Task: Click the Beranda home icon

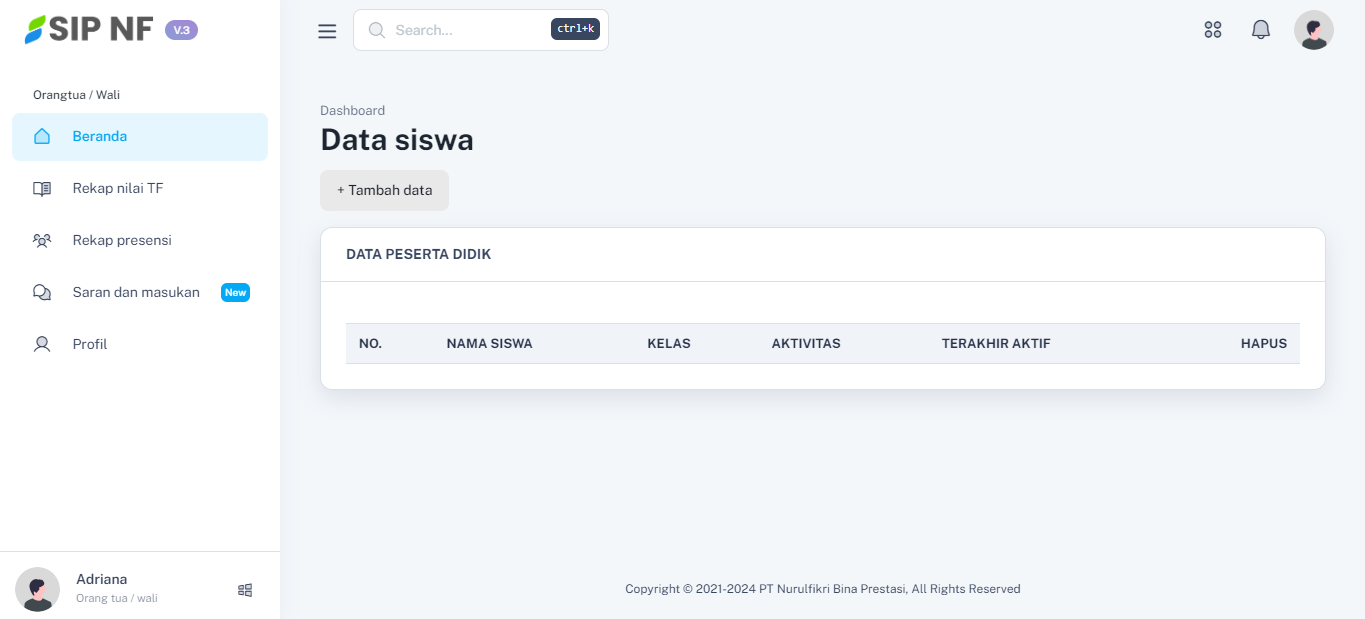Action: click(42, 137)
